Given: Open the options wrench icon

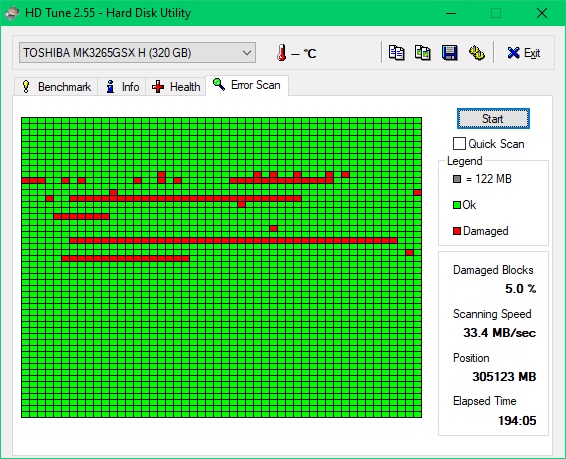Looking at the screenshot, I should point(476,53).
